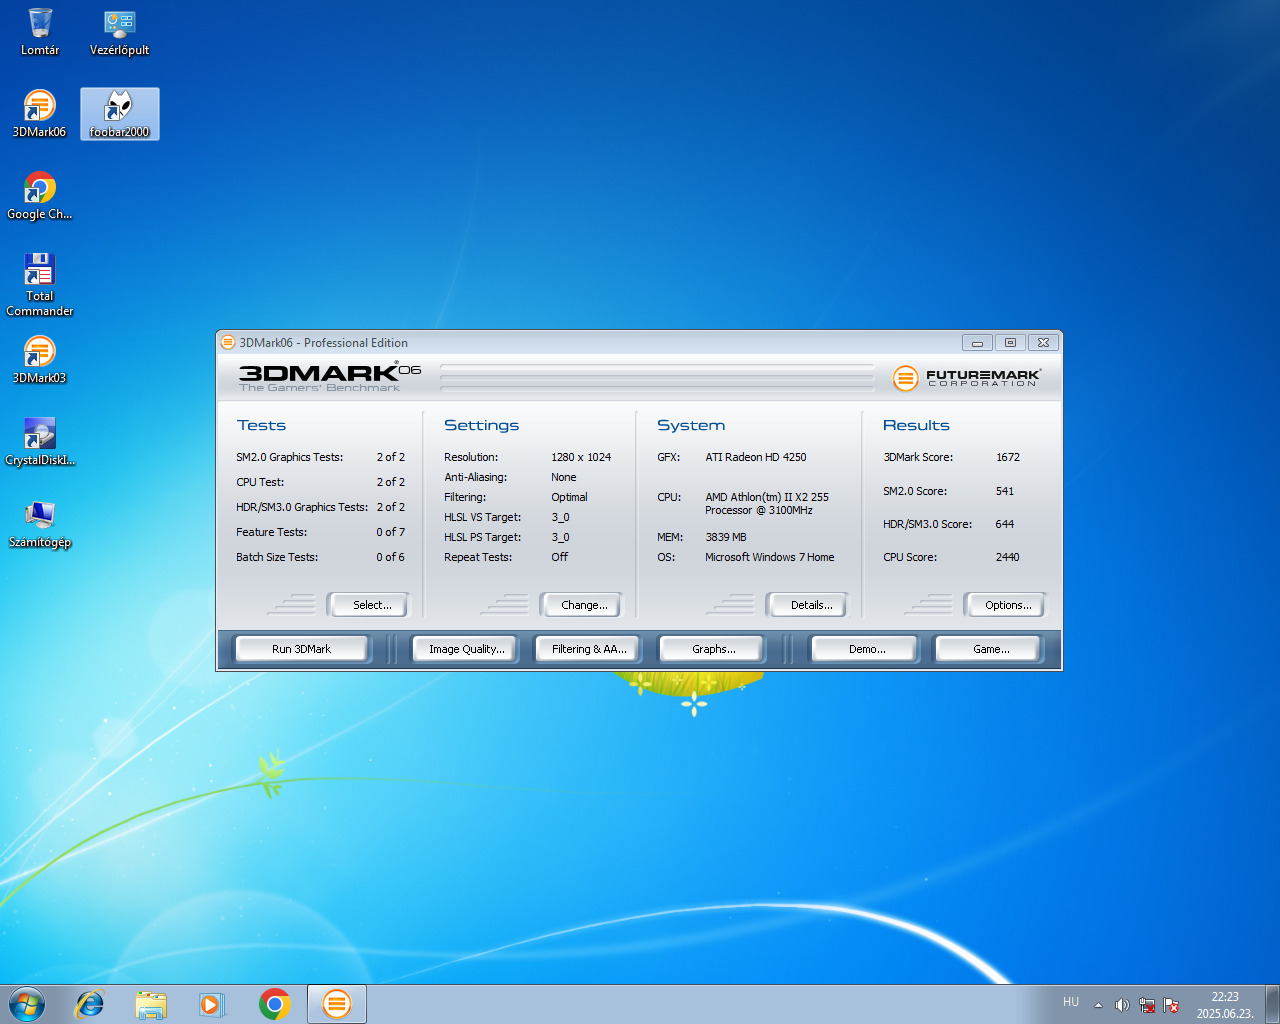The width and height of the screenshot is (1280, 1024).
Task: Launch Google Chrome from the taskbar
Action: (x=274, y=1004)
